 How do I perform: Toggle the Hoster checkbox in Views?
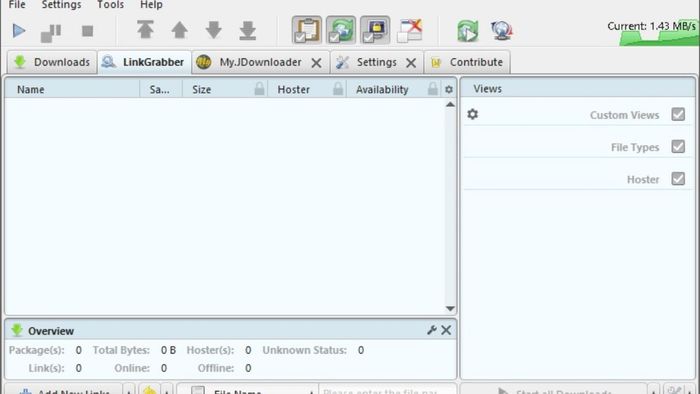[678, 178]
